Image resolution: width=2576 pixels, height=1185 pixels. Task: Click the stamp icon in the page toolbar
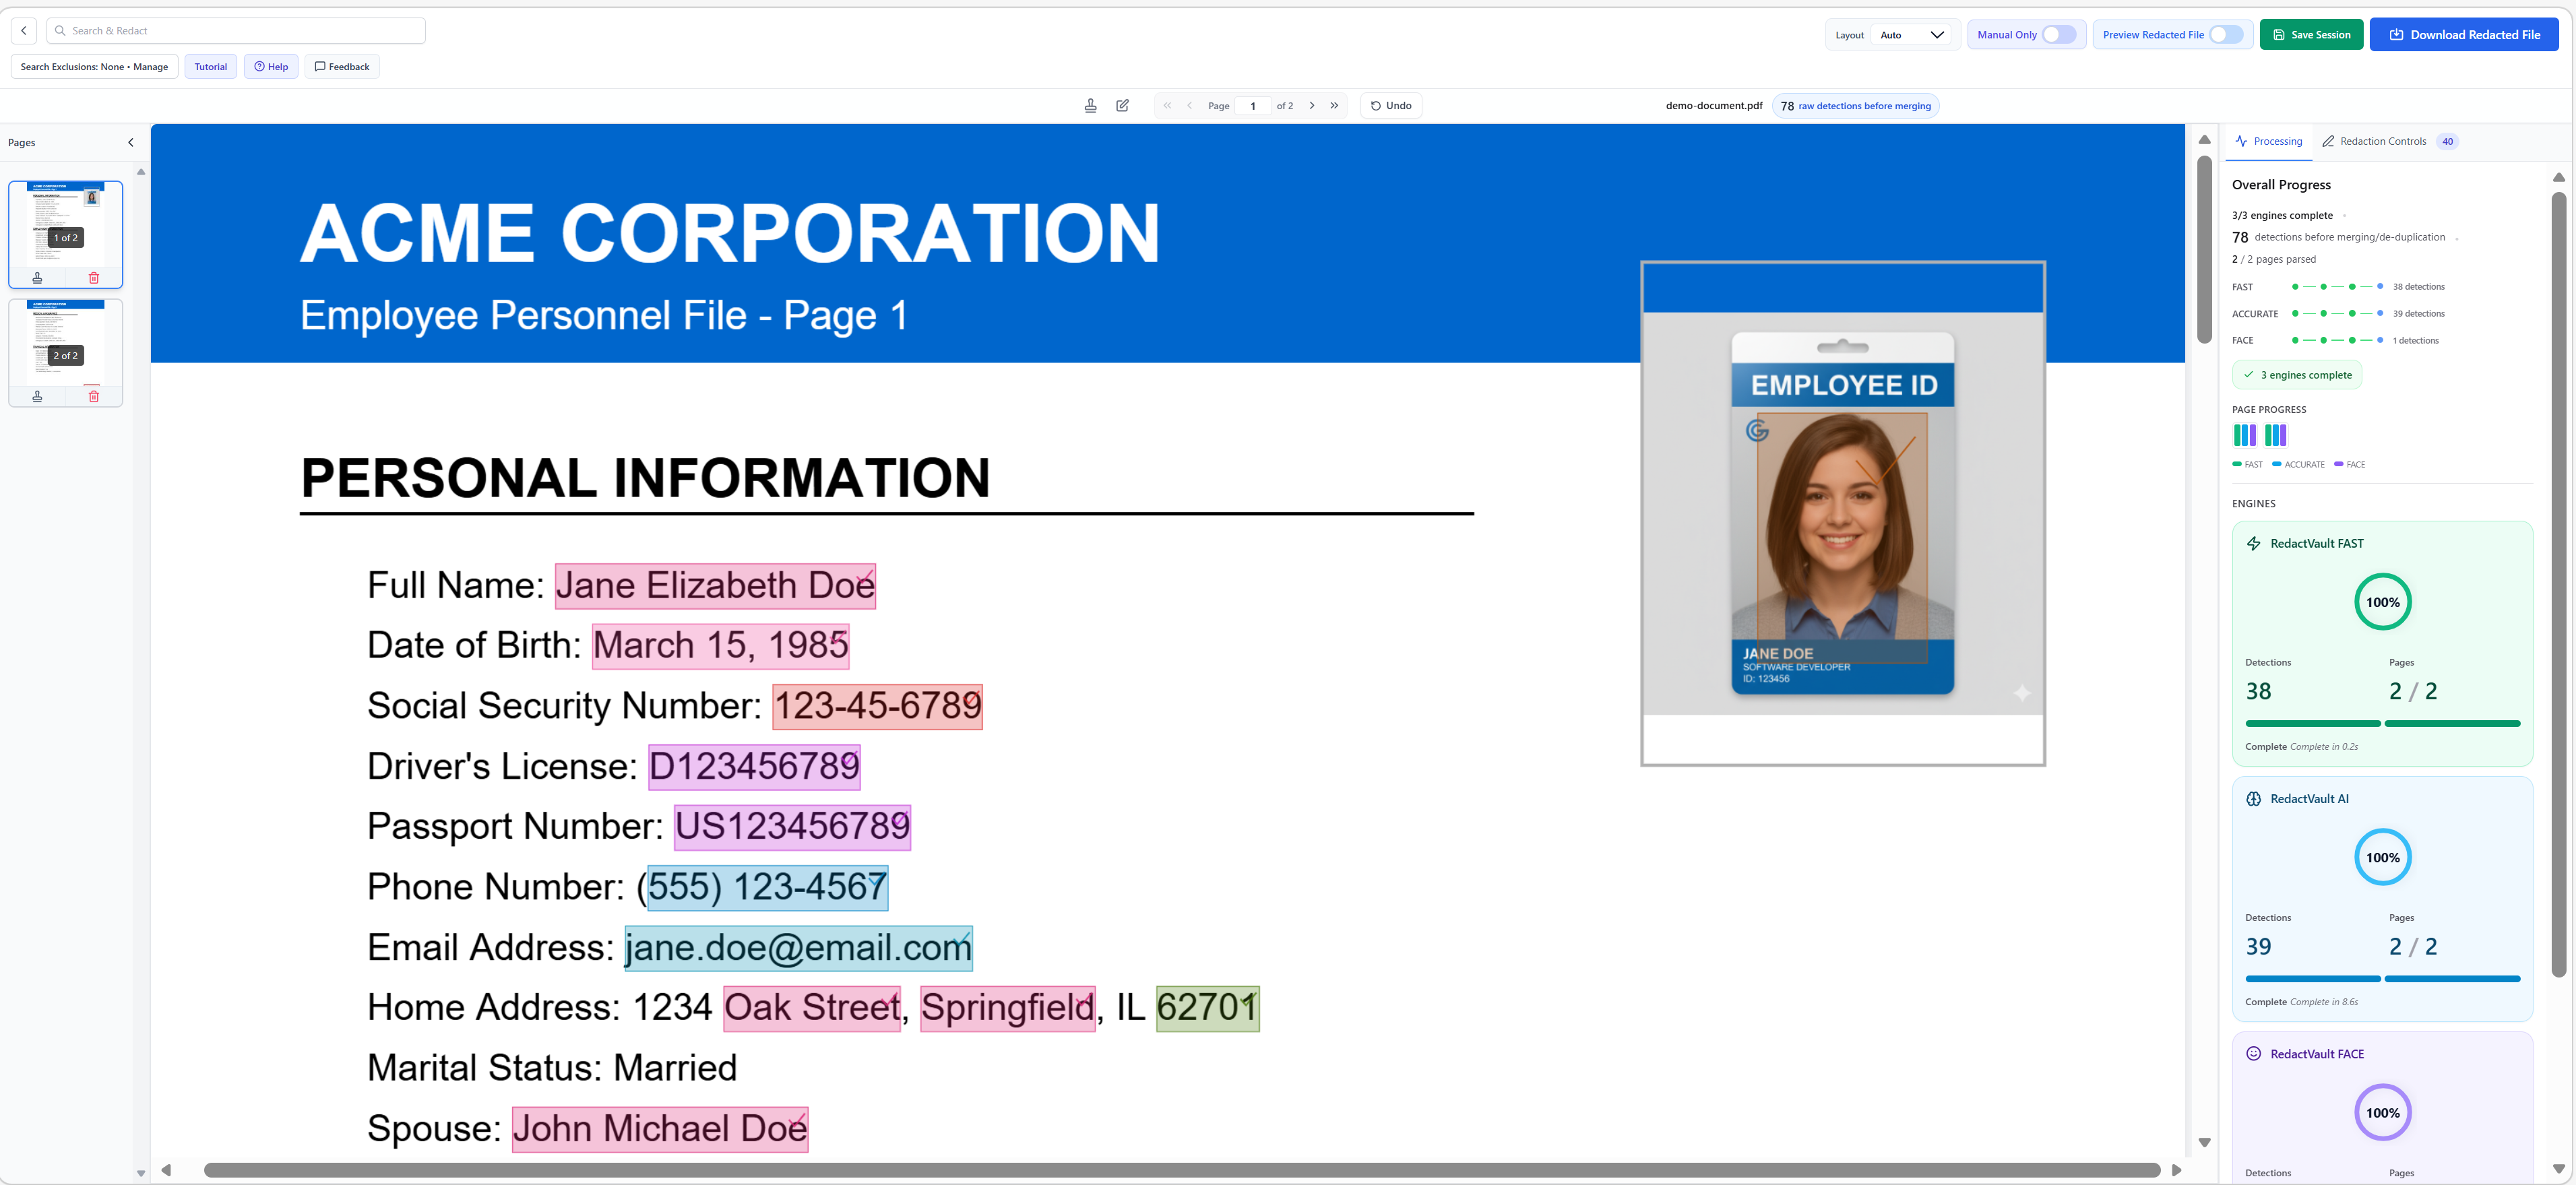(x=1090, y=105)
